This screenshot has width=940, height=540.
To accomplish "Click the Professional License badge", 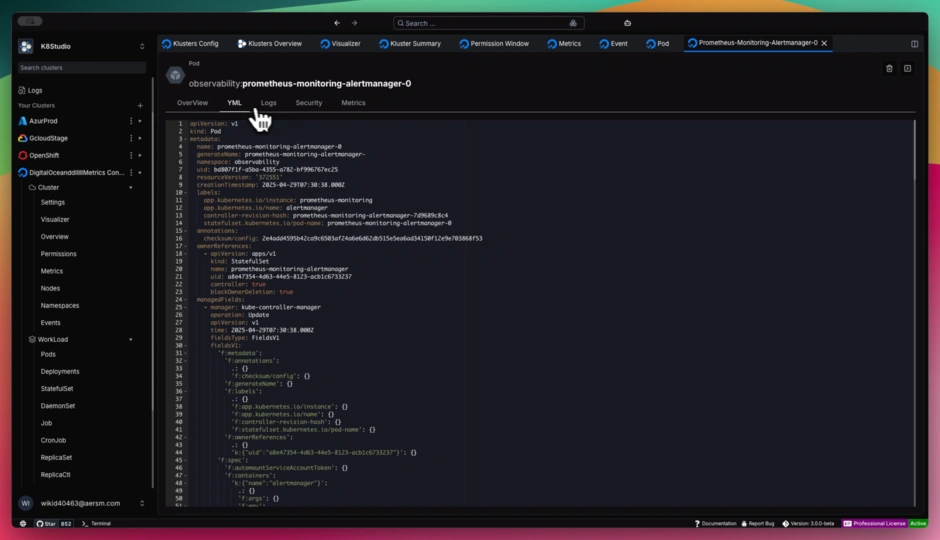I will tap(875, 524).
